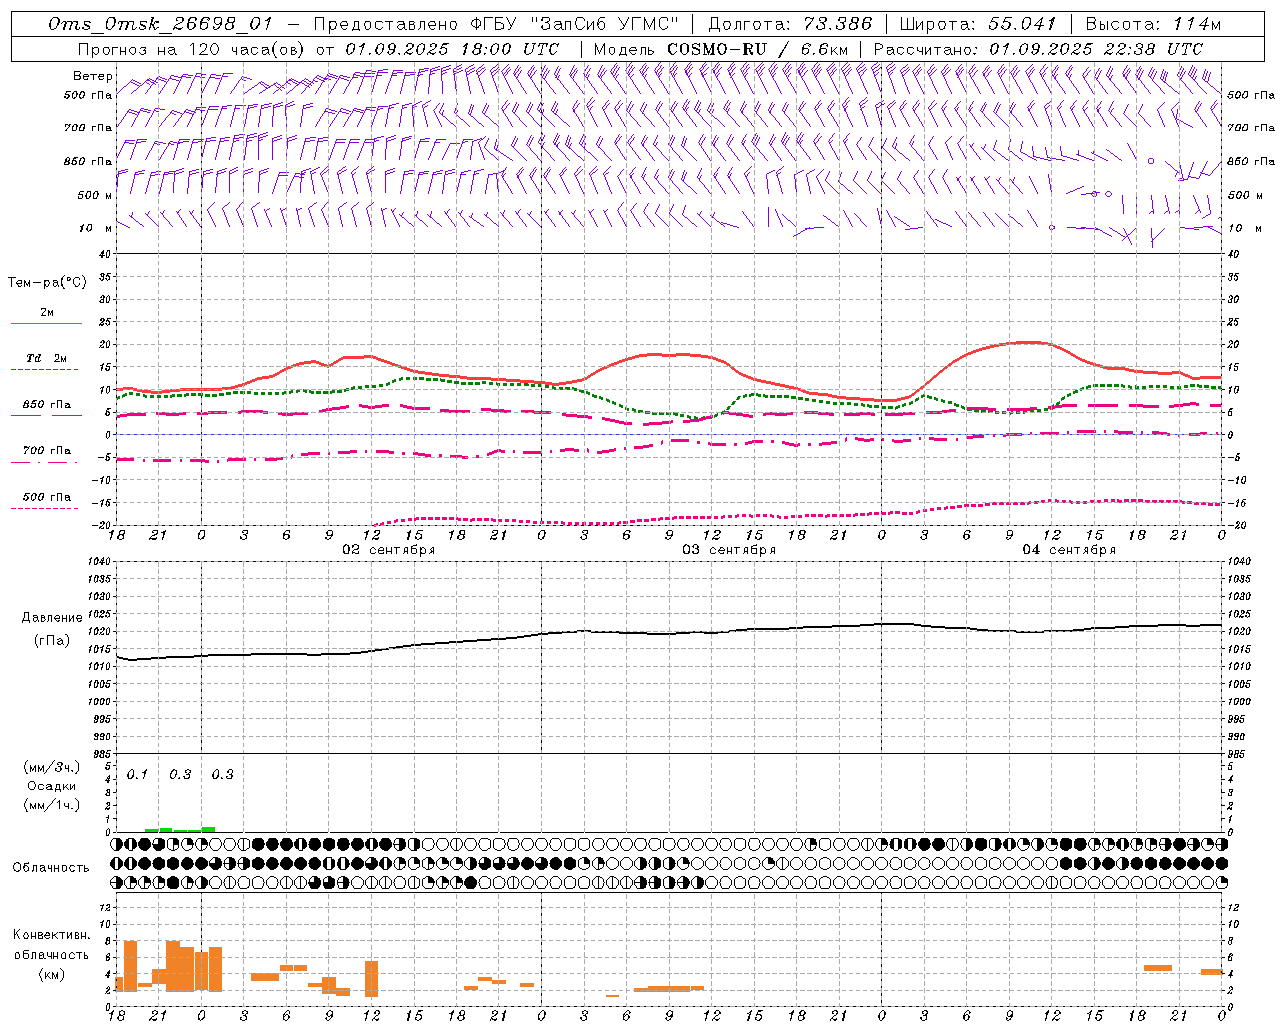This screenshot has width=1280, height=1024.
Task: Click the Долгота: 73.386 field
Action: pos(790,24)
